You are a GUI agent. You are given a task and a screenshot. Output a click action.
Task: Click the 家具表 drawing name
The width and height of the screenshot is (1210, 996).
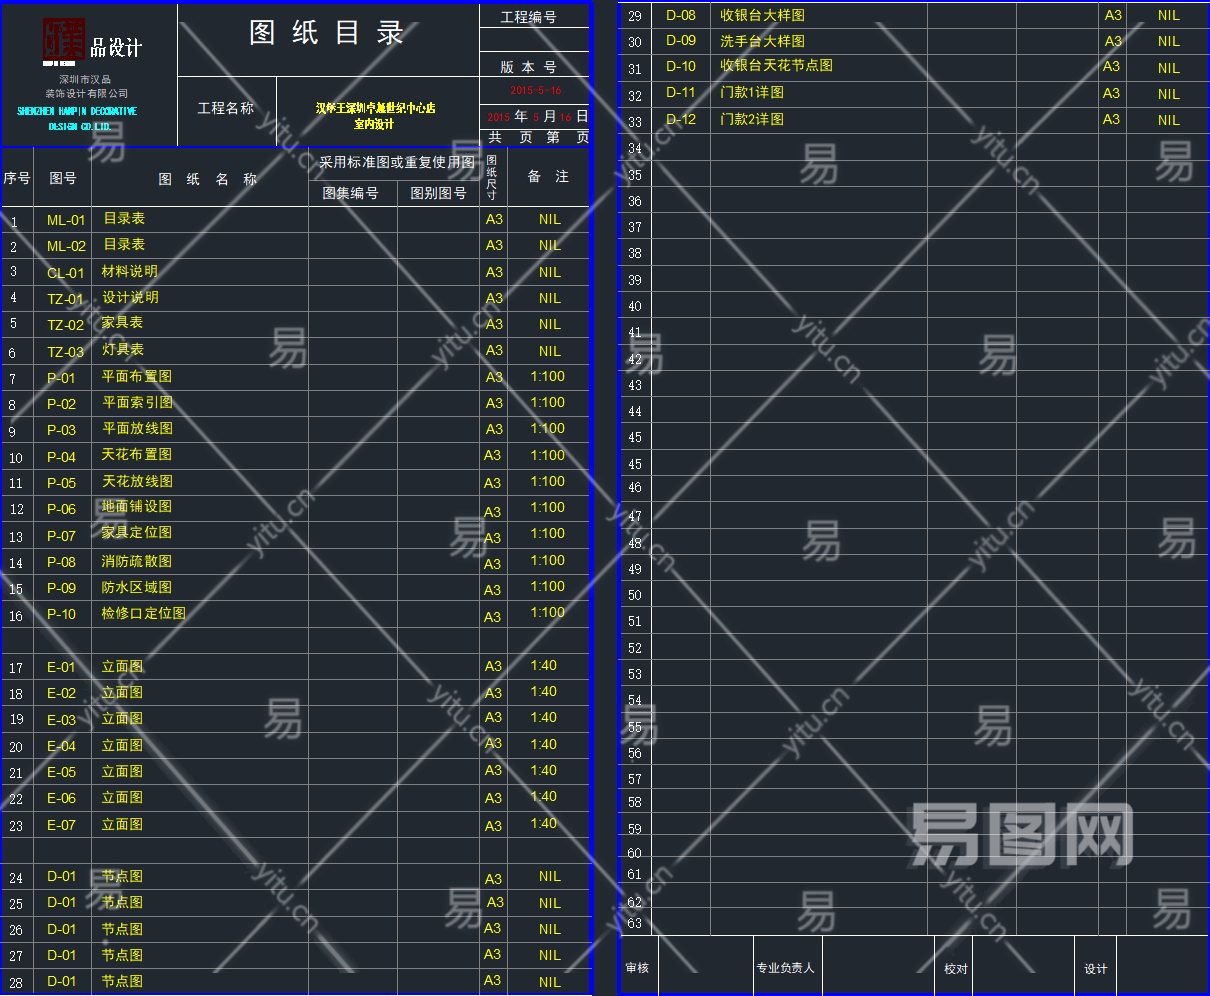click(x=123, y=323)
